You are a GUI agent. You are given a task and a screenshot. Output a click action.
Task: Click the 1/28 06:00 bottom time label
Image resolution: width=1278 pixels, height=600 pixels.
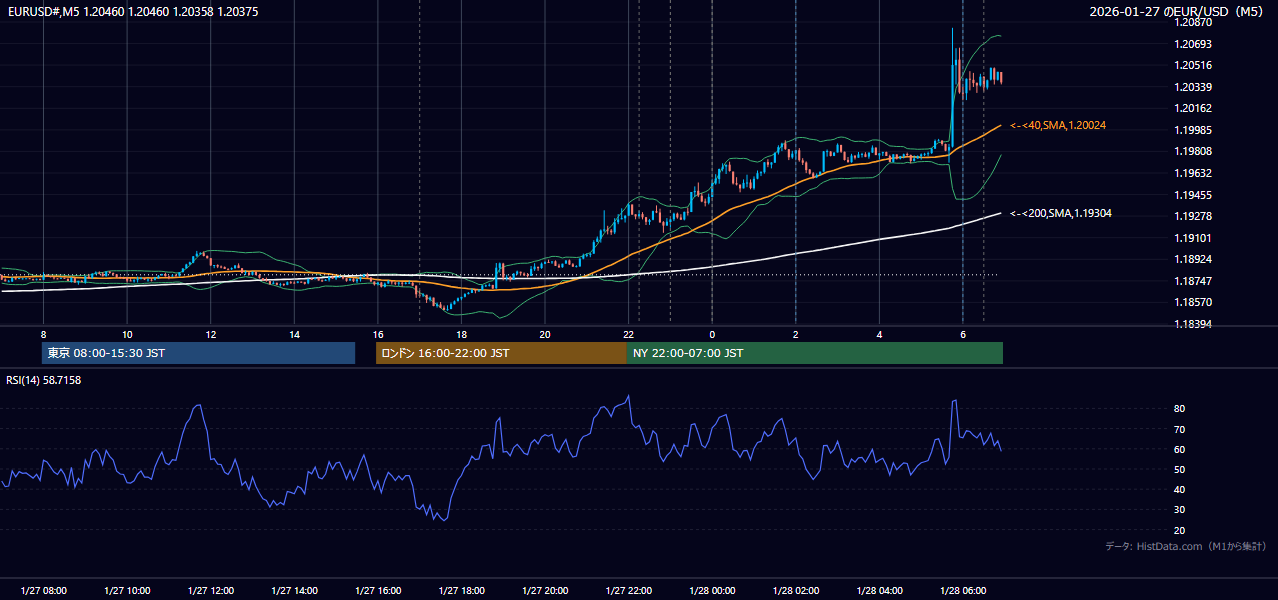pyautogui.click(x=963, y=591)
